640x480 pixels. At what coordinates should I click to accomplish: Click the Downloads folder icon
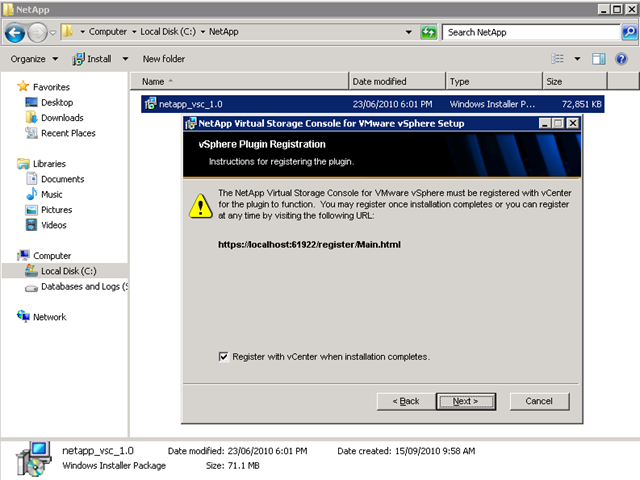click(x=31, y=117)
